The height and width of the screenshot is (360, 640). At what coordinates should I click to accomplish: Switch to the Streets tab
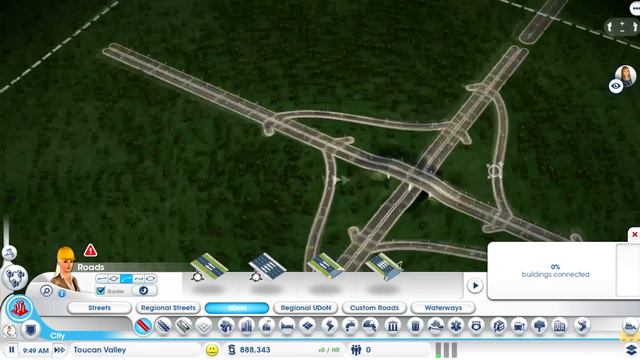100,308
